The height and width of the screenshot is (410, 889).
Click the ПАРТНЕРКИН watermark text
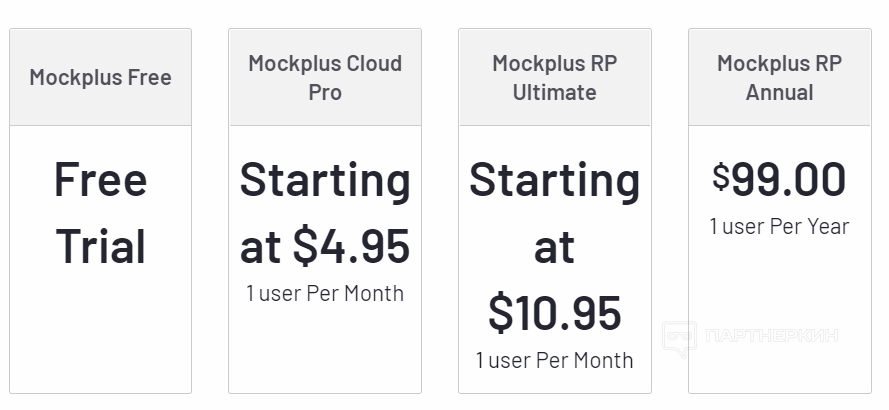click(x=770, y=336)
